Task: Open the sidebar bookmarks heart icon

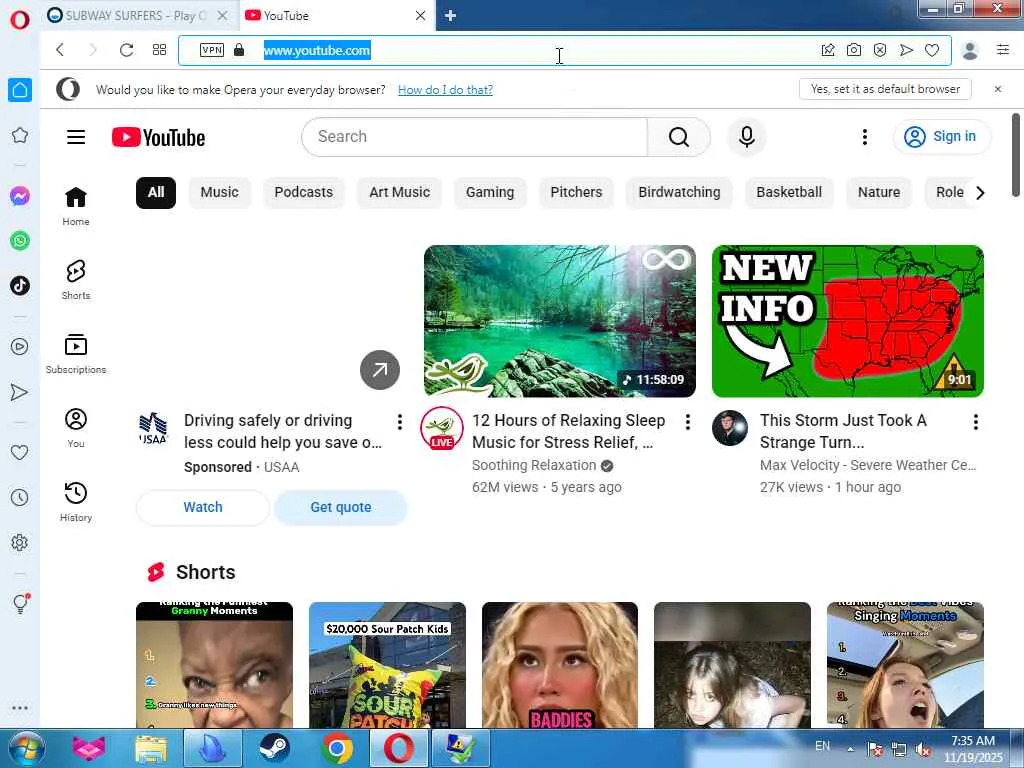Action: point(20,453)
